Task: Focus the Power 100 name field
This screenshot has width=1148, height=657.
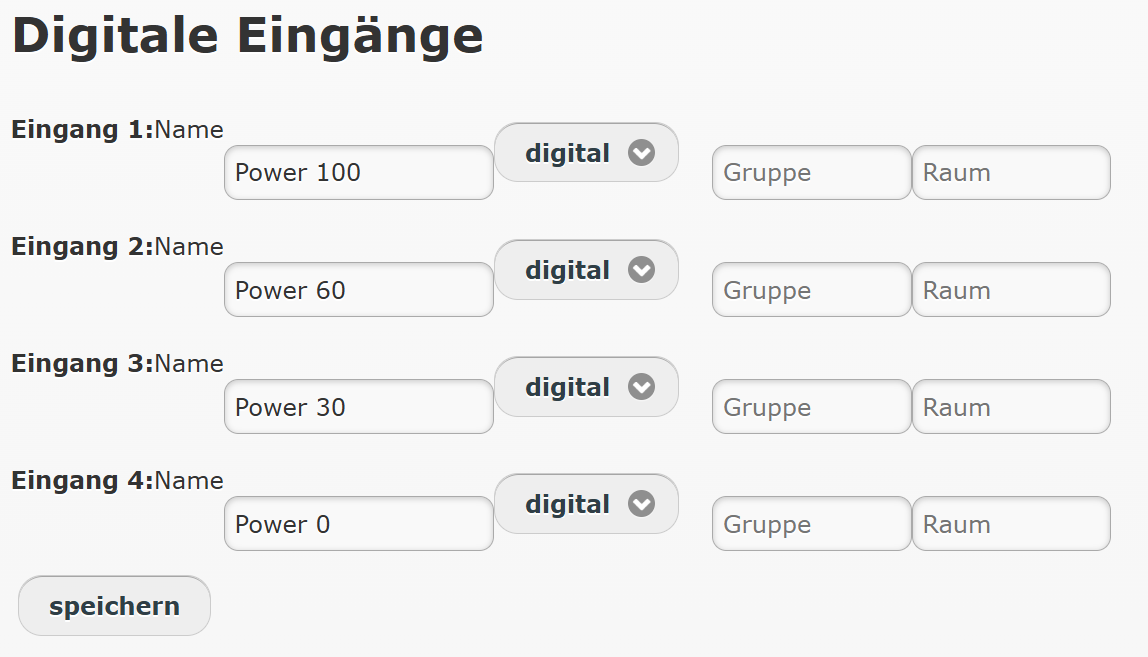Action: click(358, 173)
